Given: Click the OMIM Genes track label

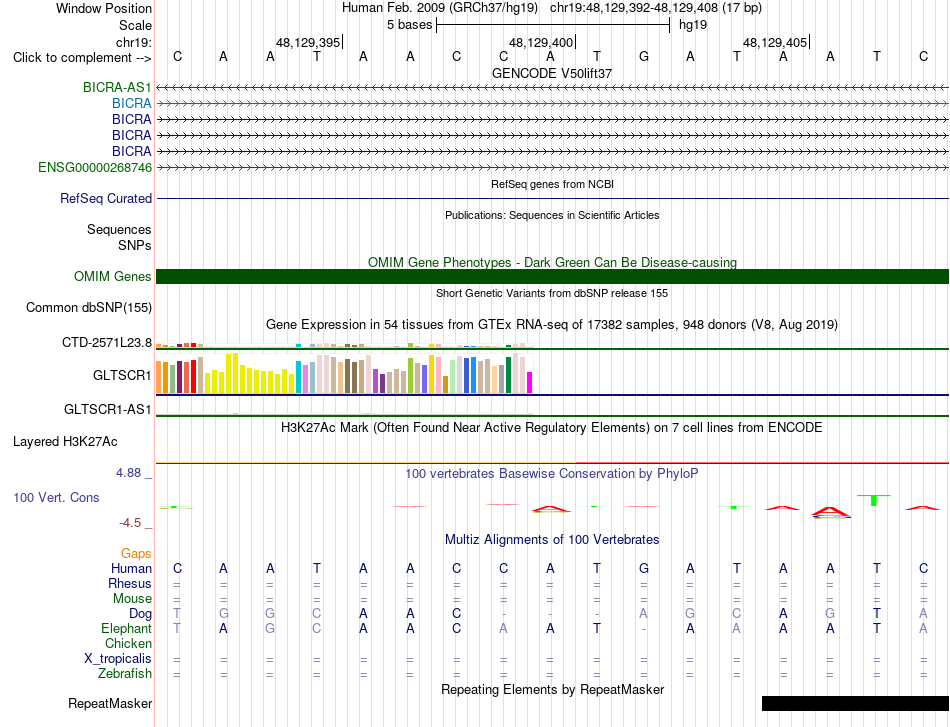Looking at the screenshot, I should (113, 276).
